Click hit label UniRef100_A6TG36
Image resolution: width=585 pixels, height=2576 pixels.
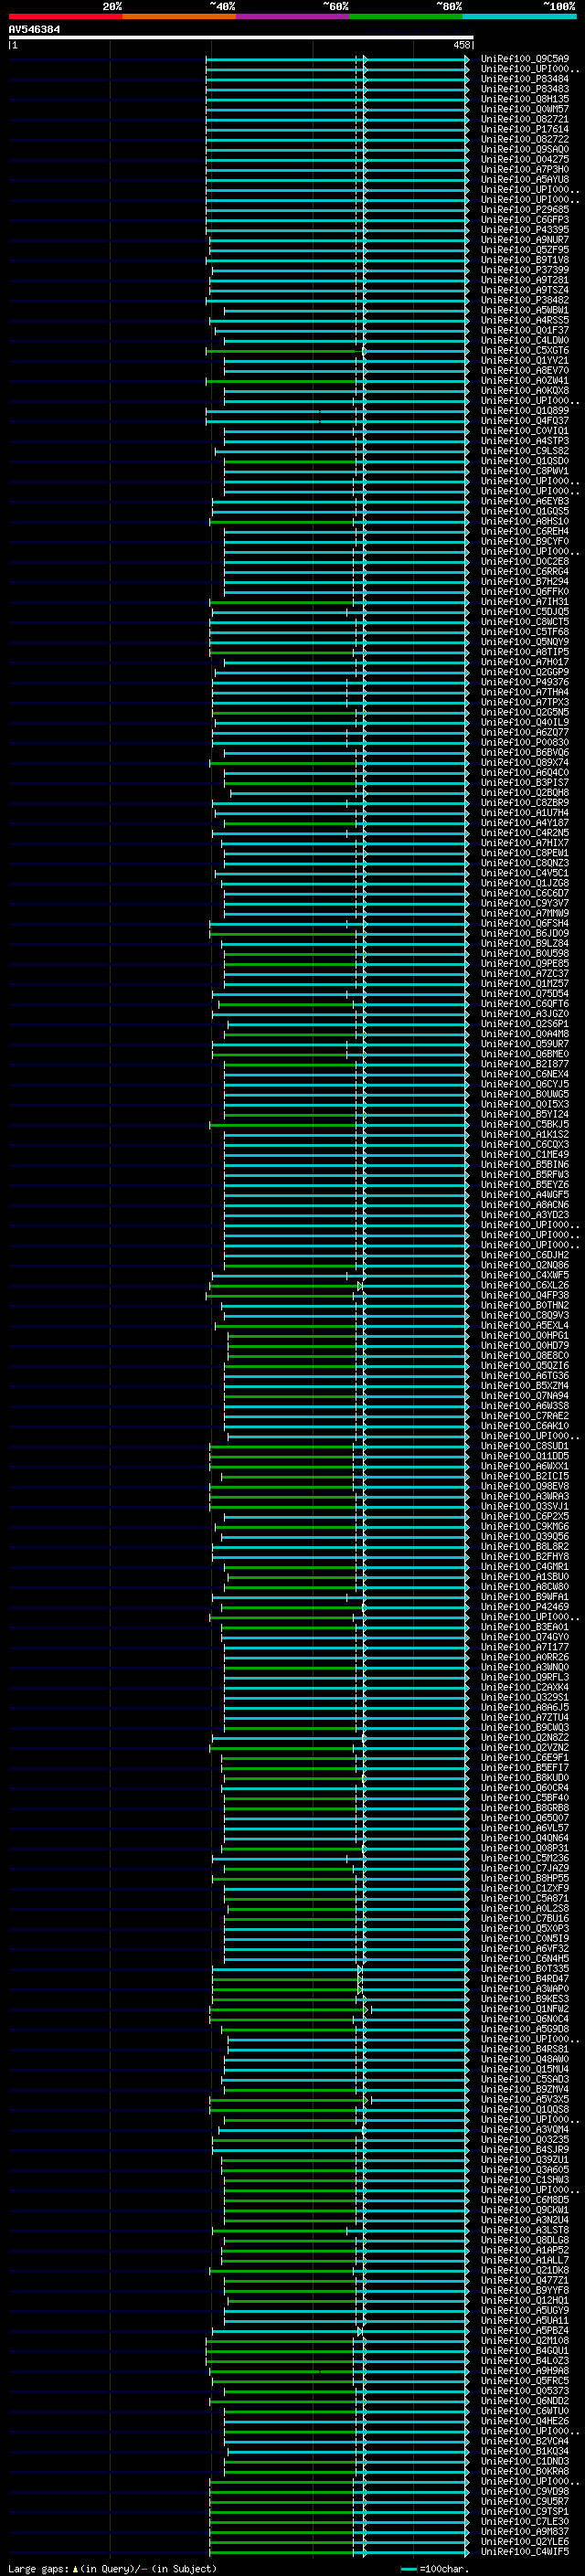coord(524,1375)
